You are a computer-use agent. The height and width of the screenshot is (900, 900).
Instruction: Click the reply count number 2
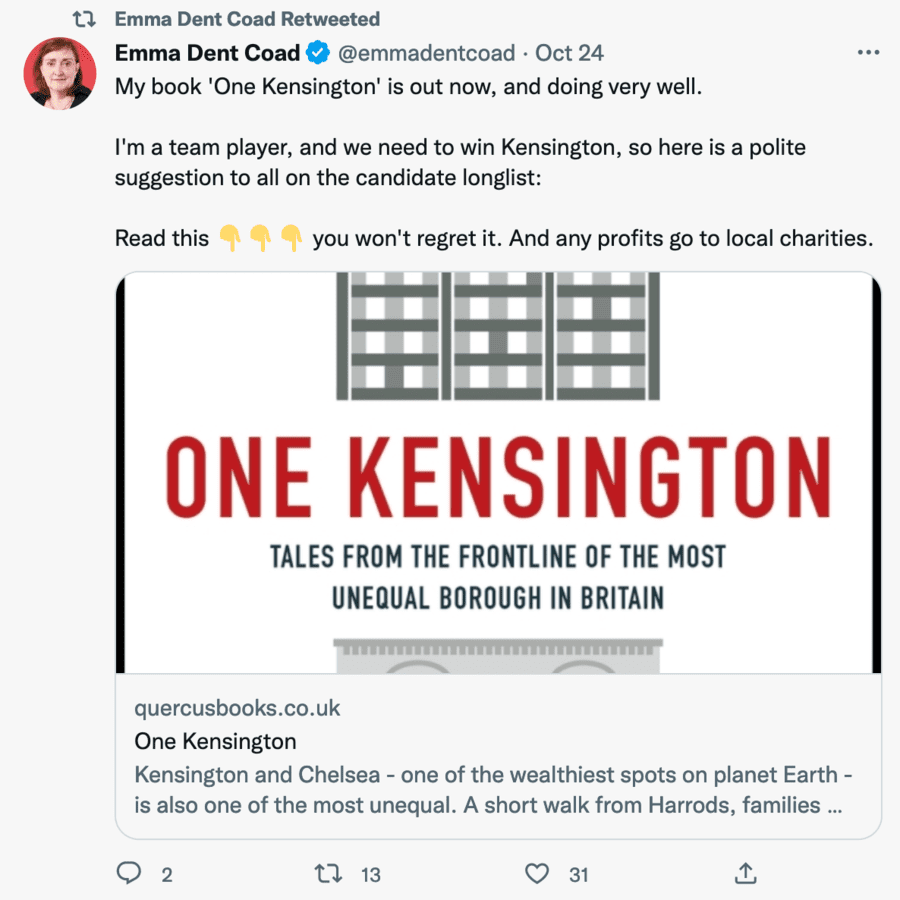pos(167,874)
